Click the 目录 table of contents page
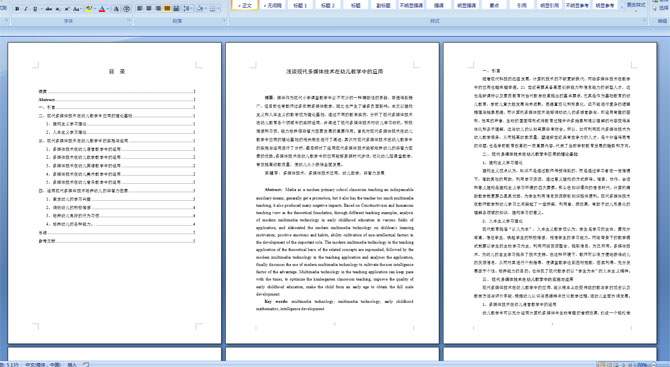The height and width of the screenshot is (367, 670). 115,193
